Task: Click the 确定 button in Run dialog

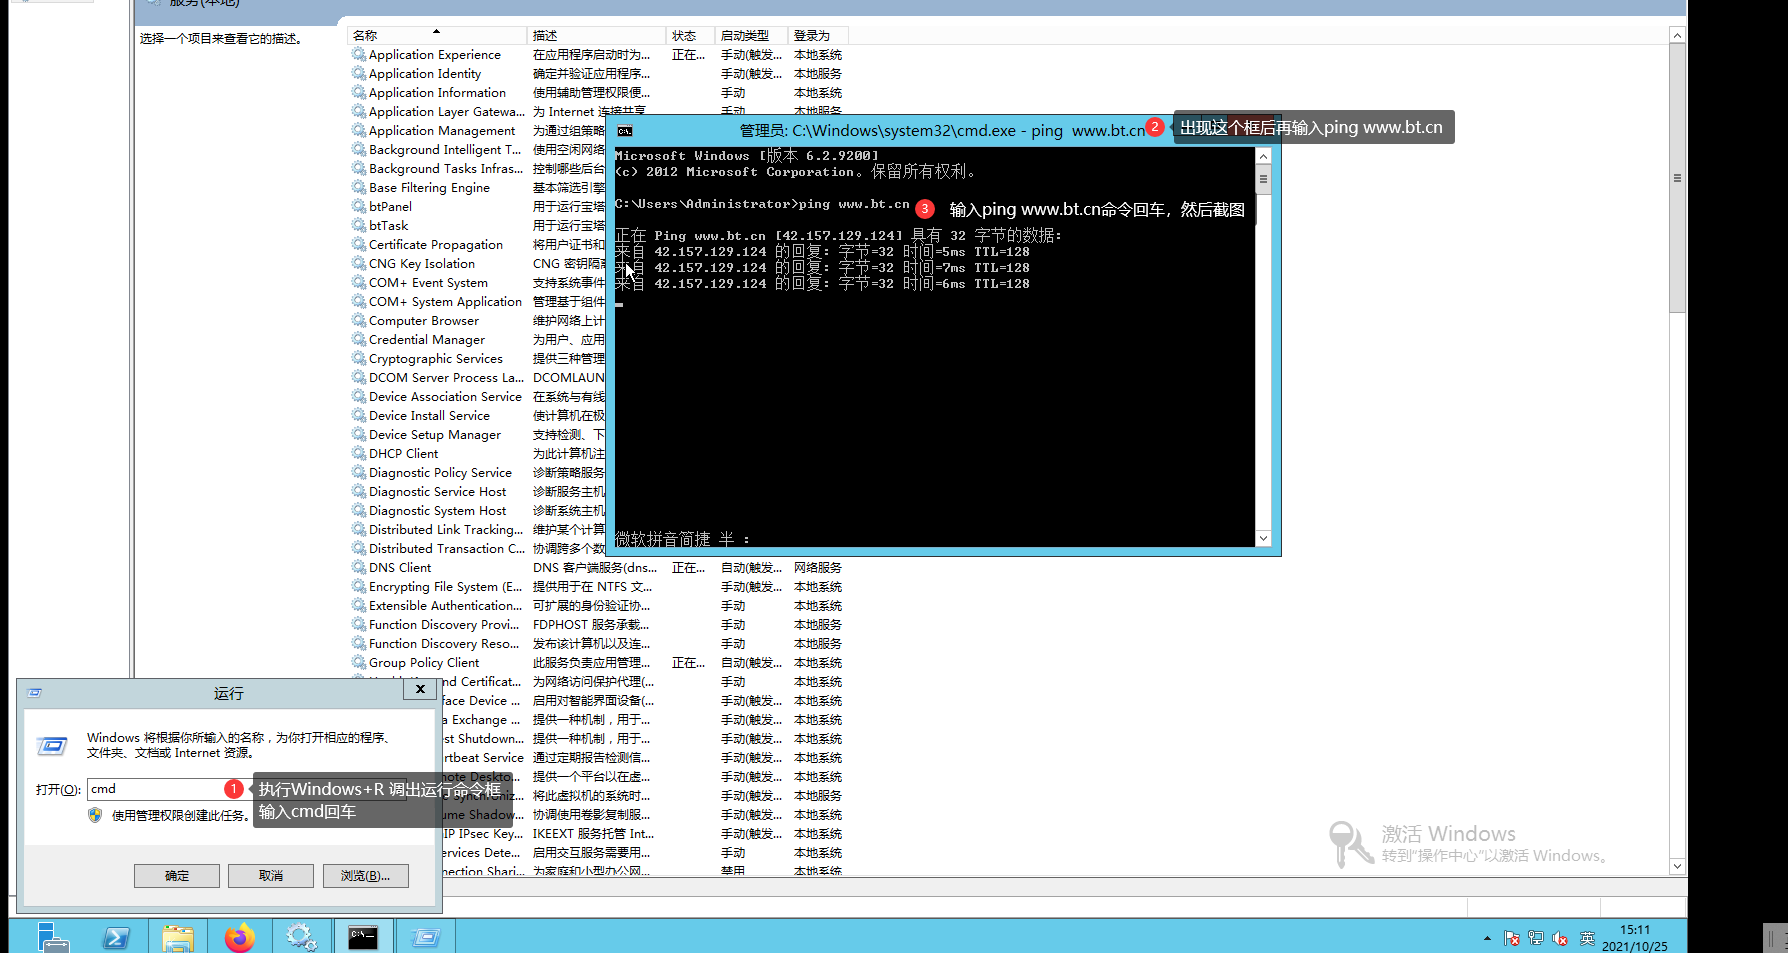Action: 177,875
